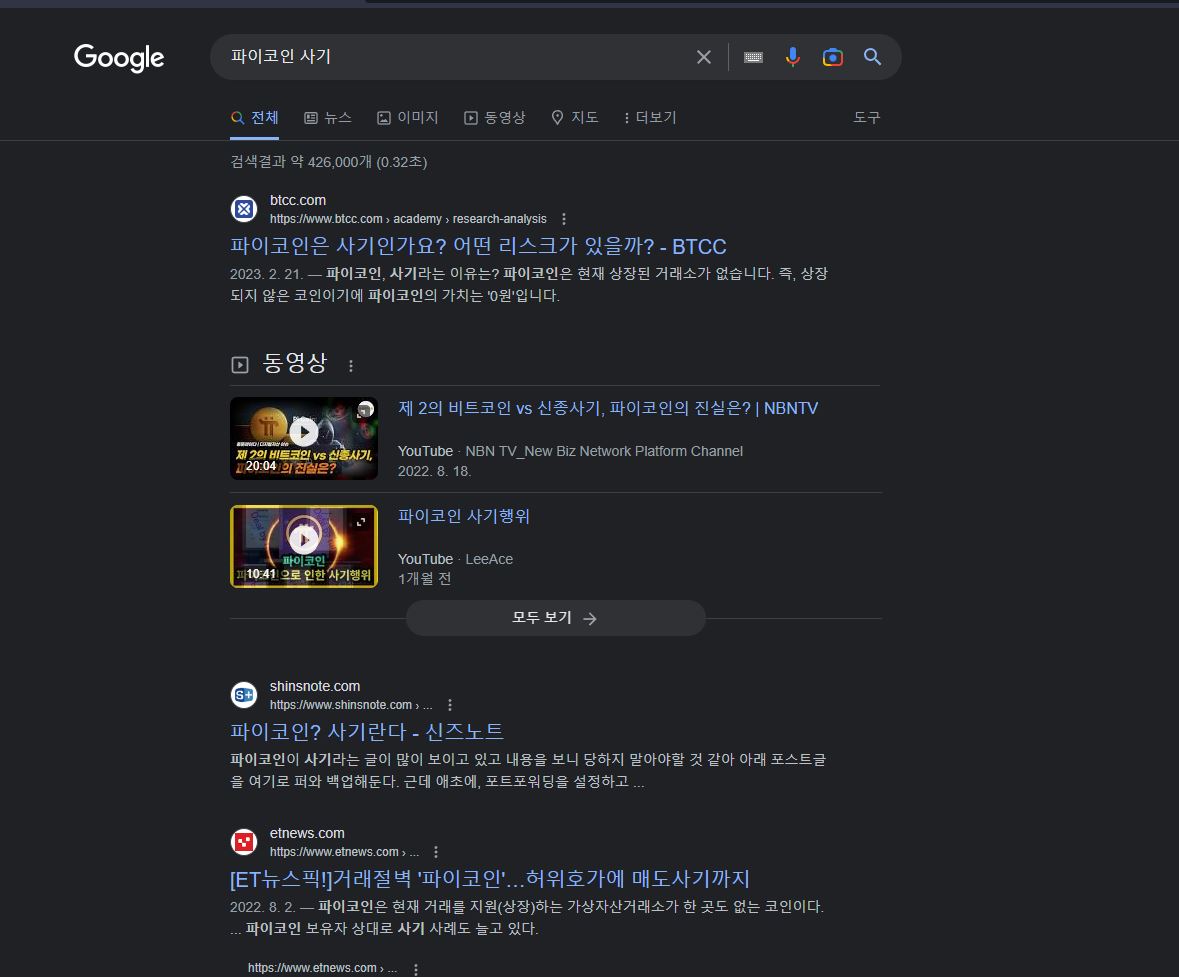Click 모두 보기 to view all videos
Image resolution: width=1179 pixels, height=977 pixels.
(x=556, y=618)
